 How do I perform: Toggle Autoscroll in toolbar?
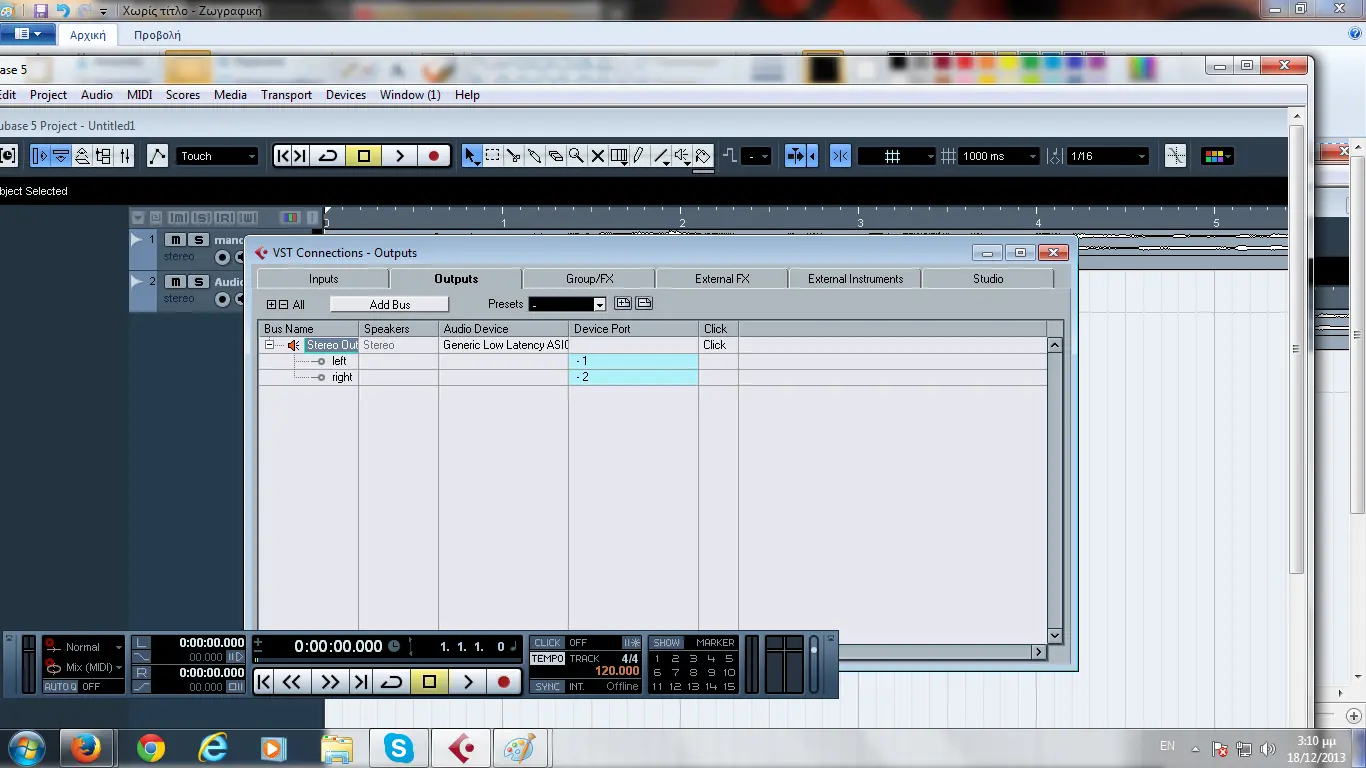coord(796,156)
